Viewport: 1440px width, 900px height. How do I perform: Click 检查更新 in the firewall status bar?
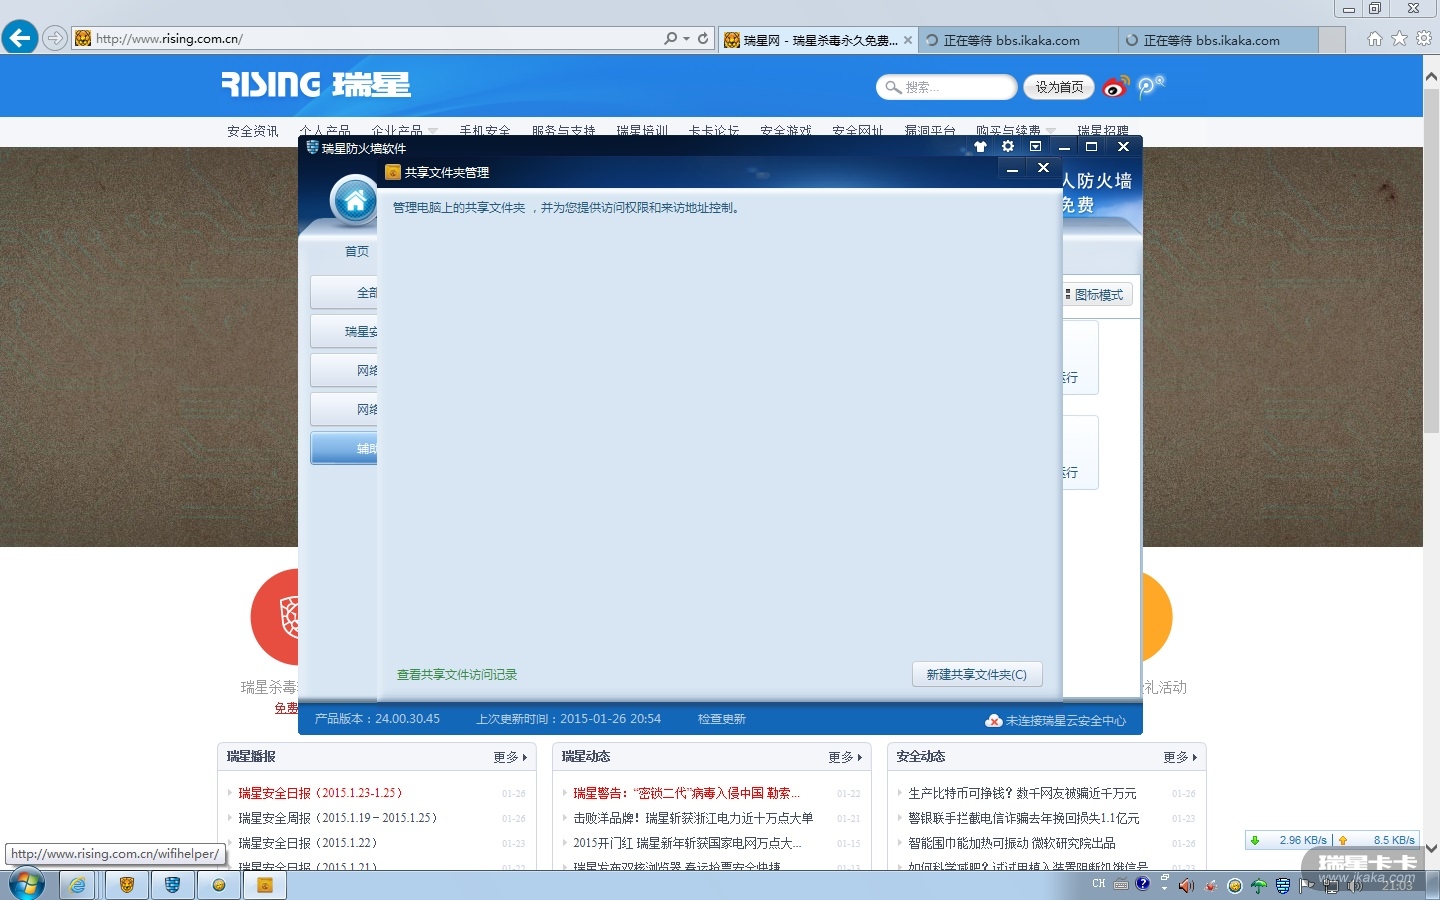click(722, 719)
